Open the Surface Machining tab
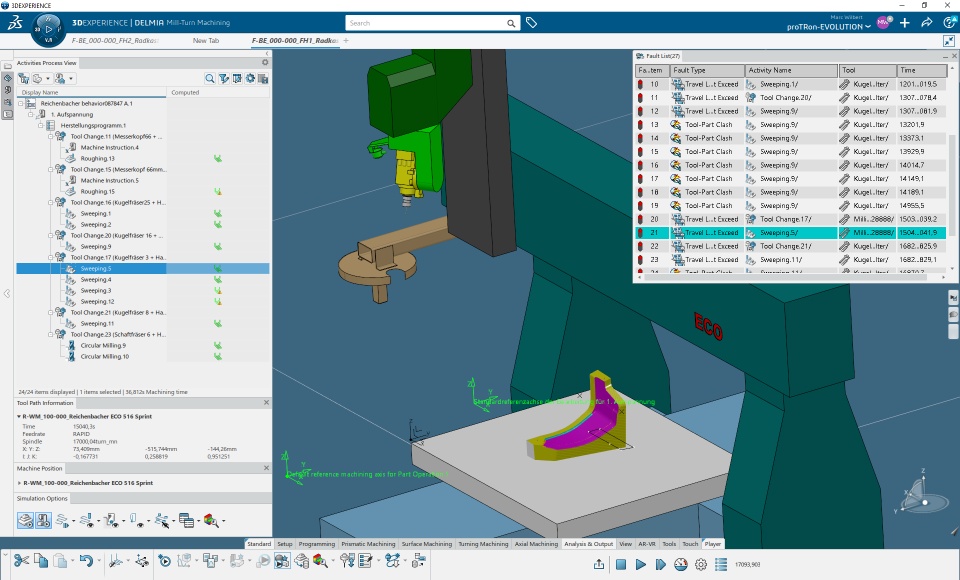This screenshot has height=580, width=960. tap(427, 544)
